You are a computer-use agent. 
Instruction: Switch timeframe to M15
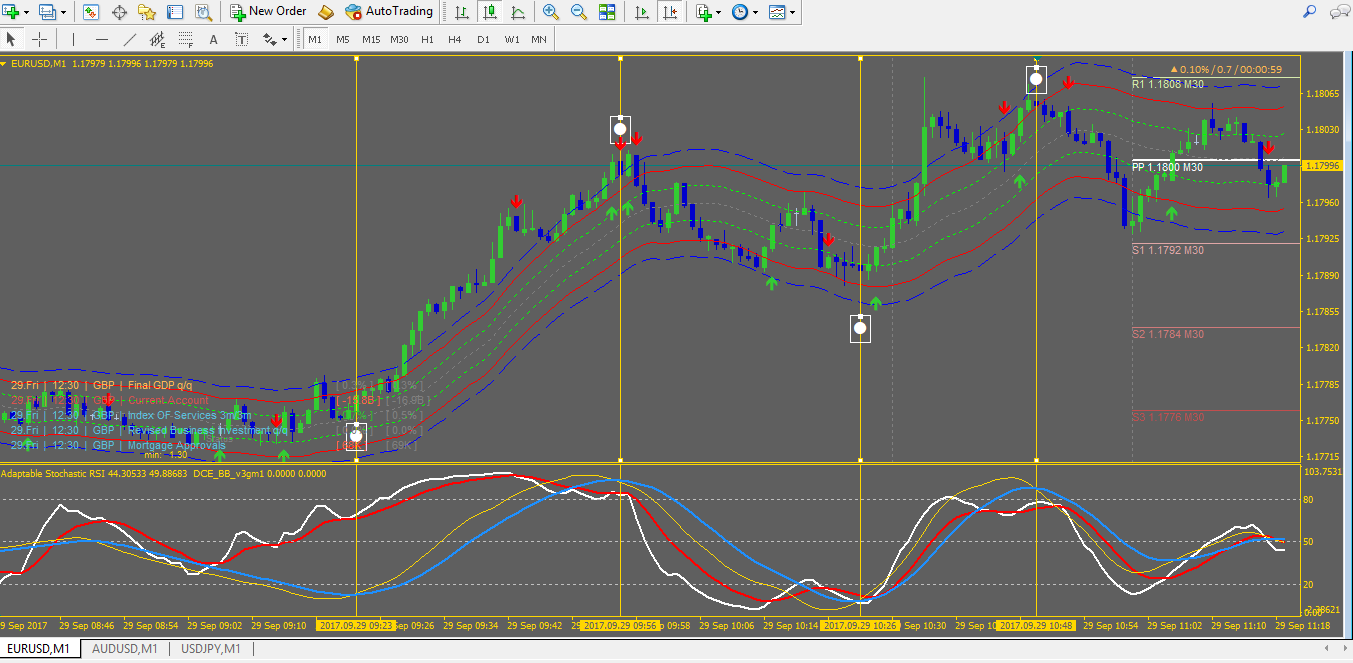(x=371, y=39)
